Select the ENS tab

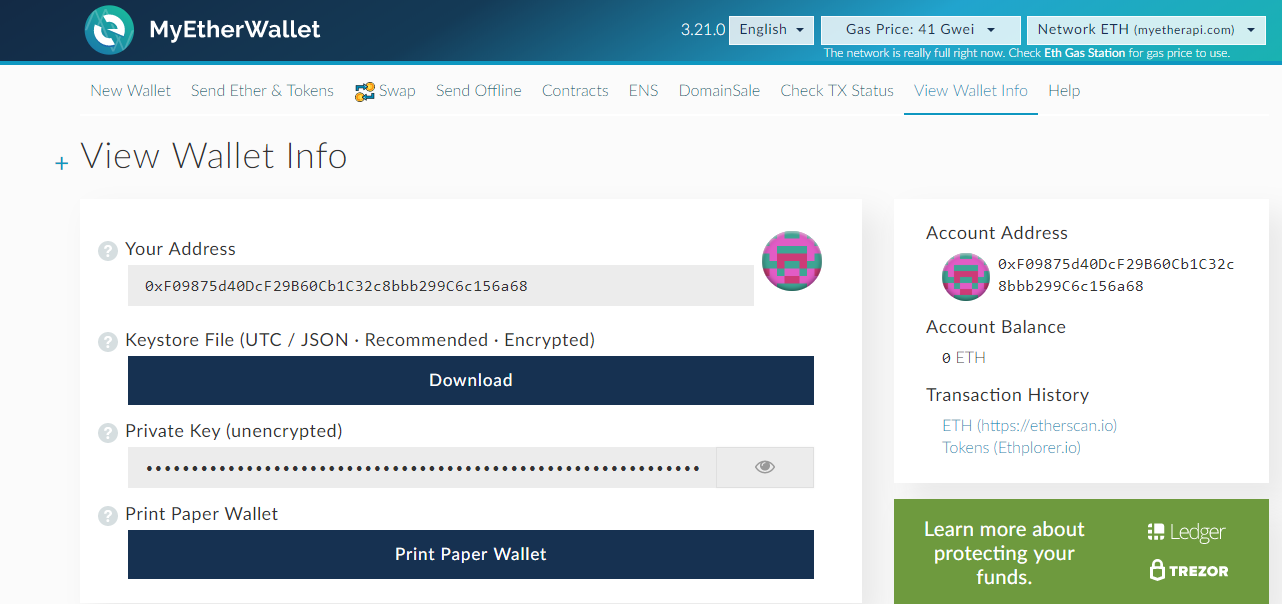[x=644, y=91]
